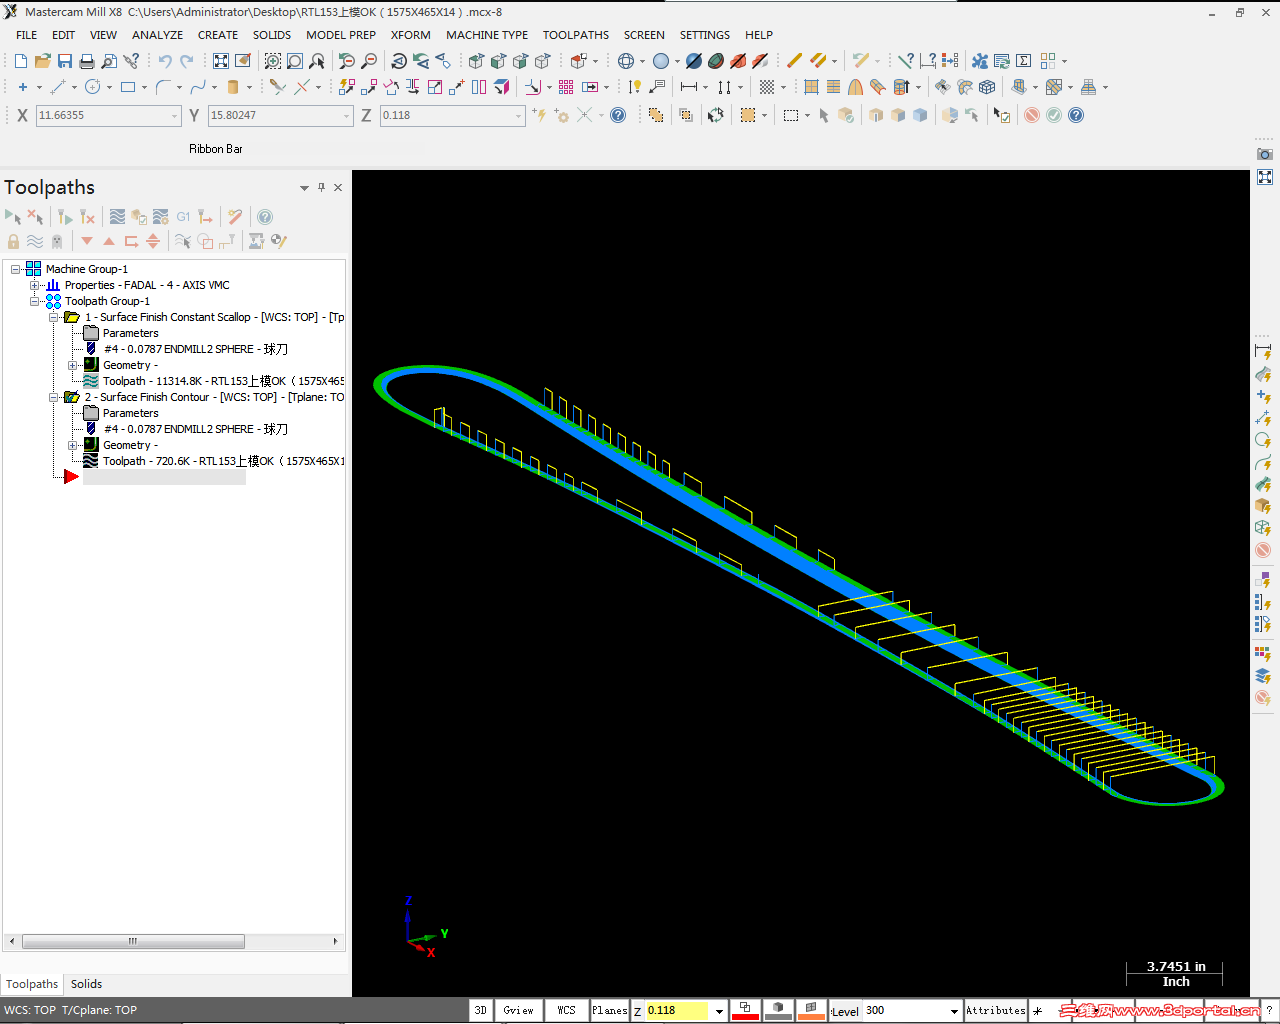The height and width of the screenshot is (1024, 1280).
Task: Click the Zoom window icon
Action: click(x=272, y=61)
